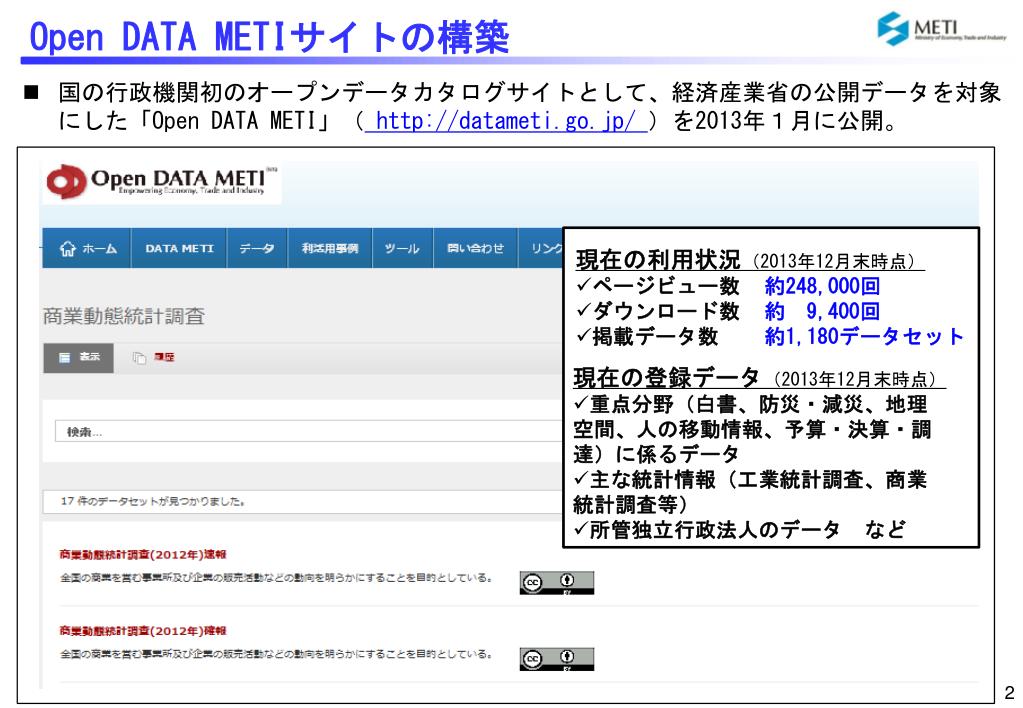
Task: Click the 約248,000回 page view figure
Action: tap(822, 286)
